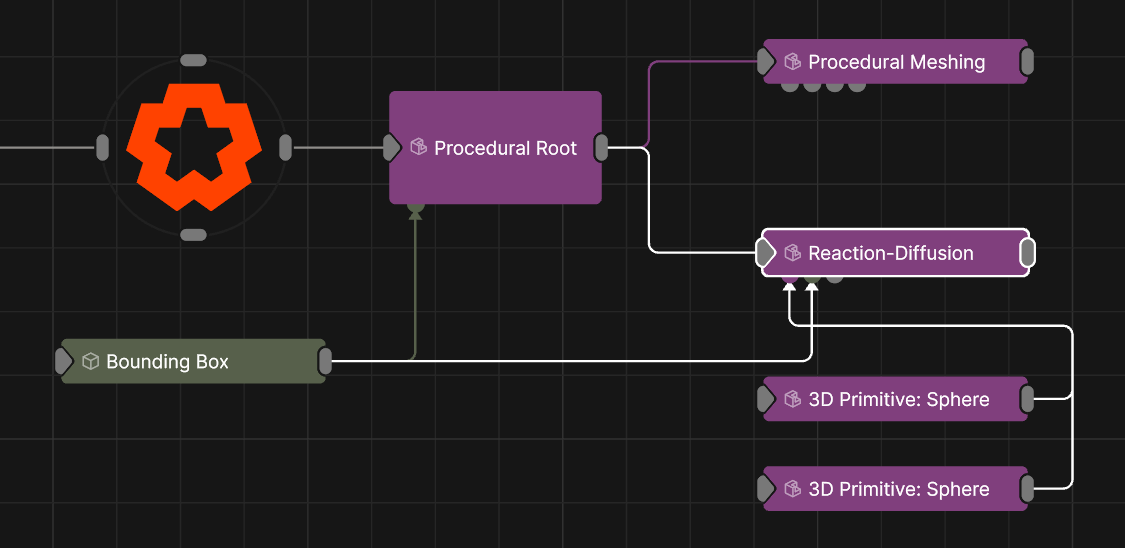The height and width of the screenshot is (548, 1125).
Task: Click the output port of Reaction-Diffusion node
Action: 1027,252
